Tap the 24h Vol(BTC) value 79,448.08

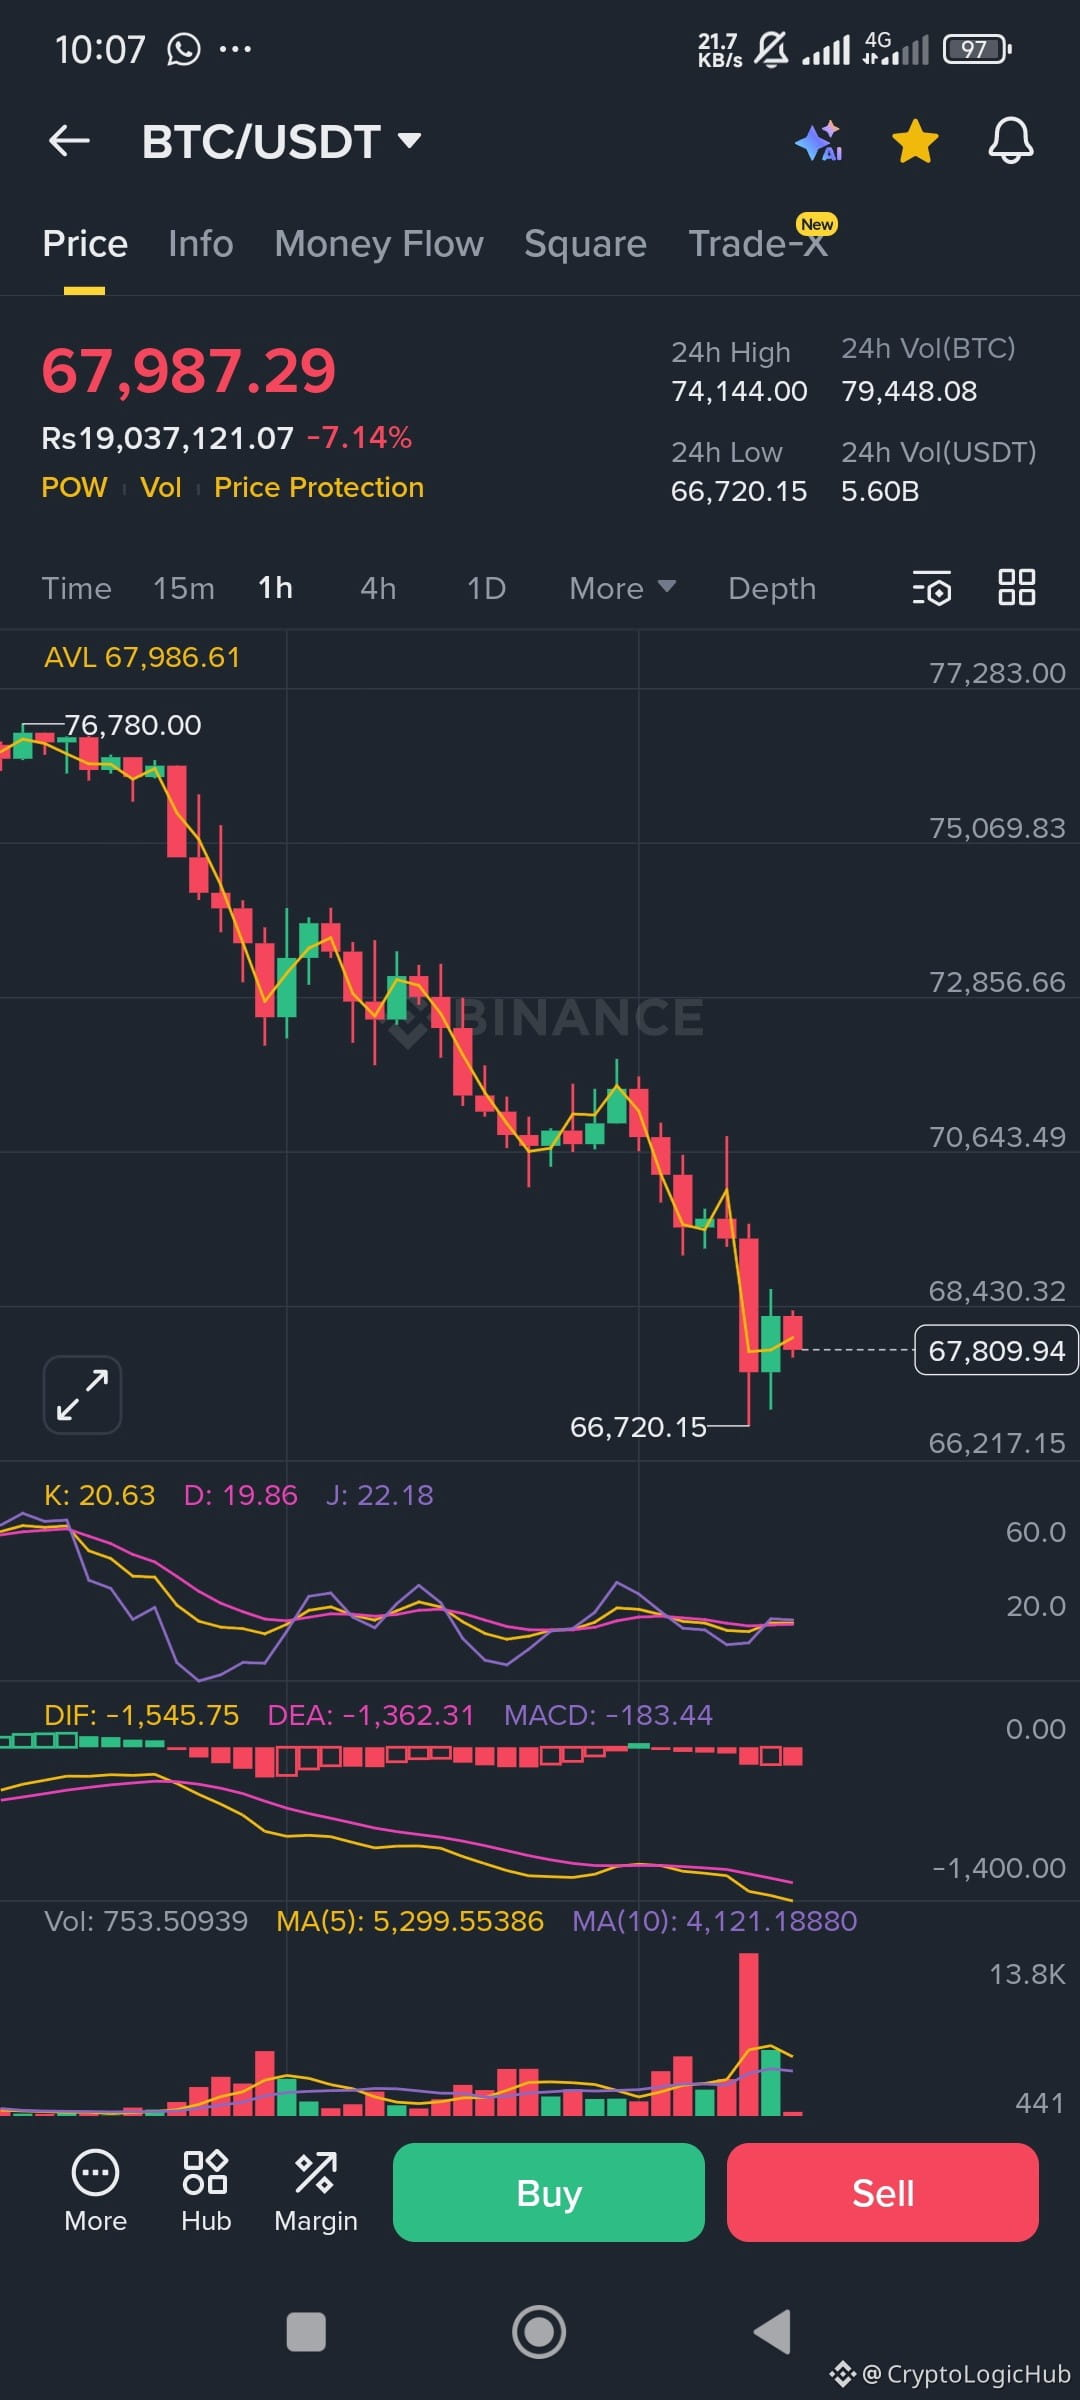coord(909,391)
